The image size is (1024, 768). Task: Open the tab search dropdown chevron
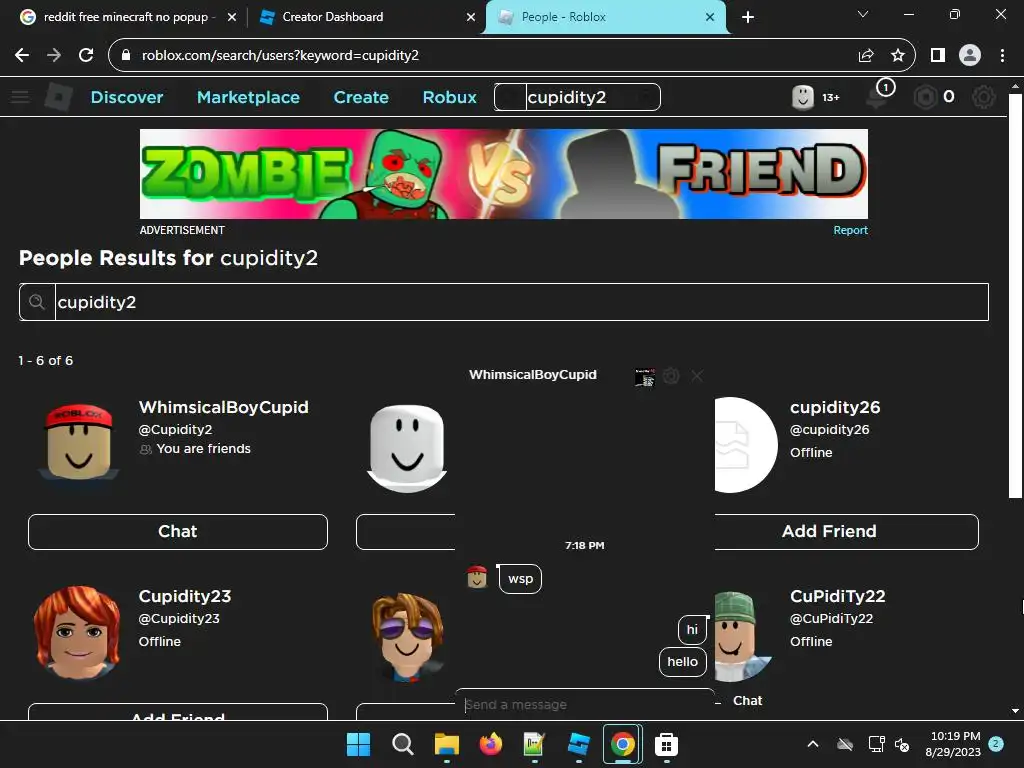[x=863, y=14]
